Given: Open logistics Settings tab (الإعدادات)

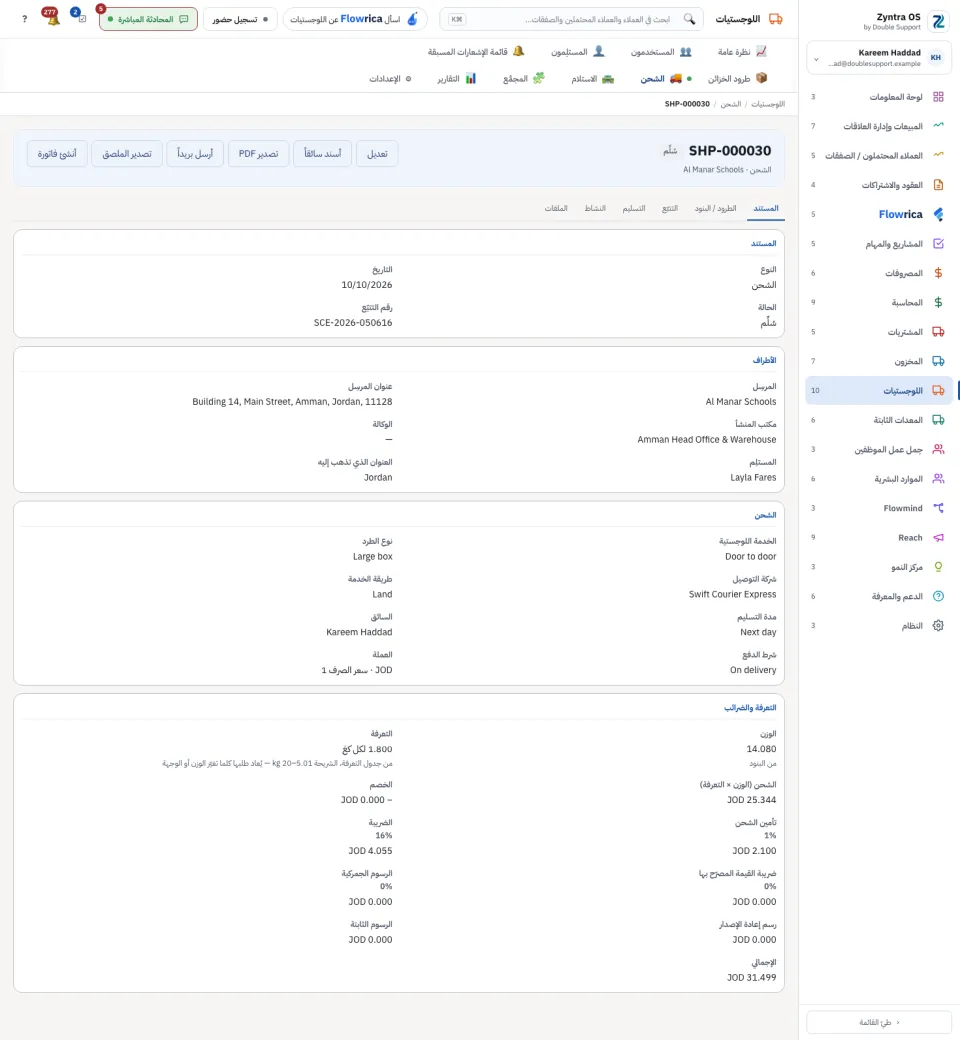Looking at the screenshot, I should coord(390,78).
